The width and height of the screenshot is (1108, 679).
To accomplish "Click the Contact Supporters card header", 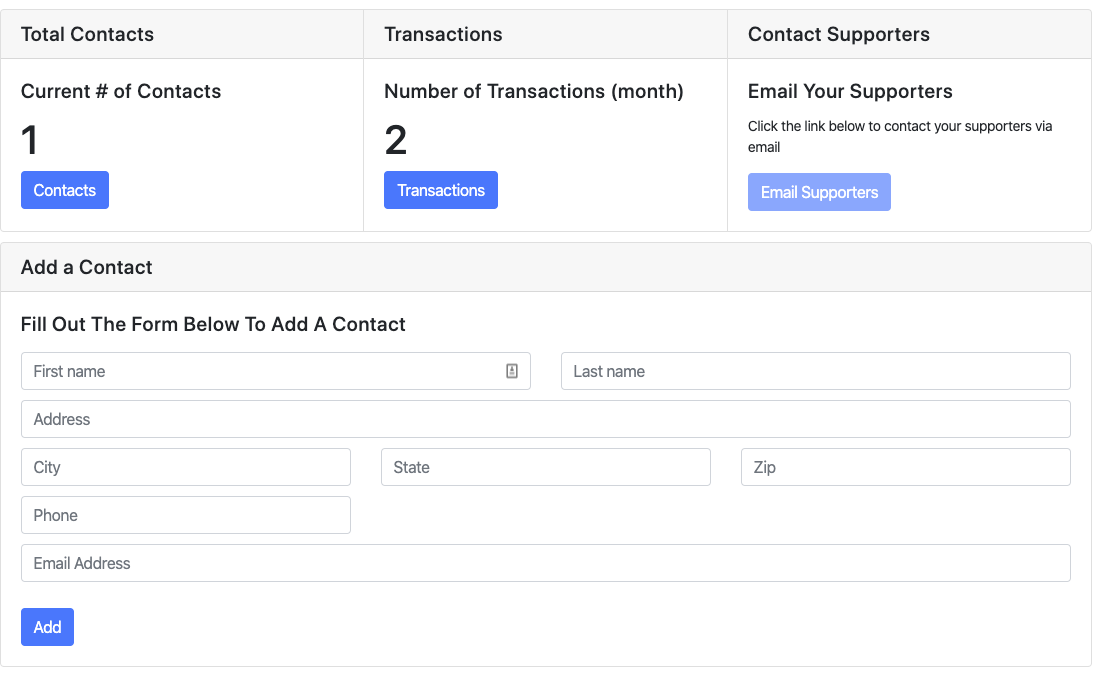I will [838, 34].
